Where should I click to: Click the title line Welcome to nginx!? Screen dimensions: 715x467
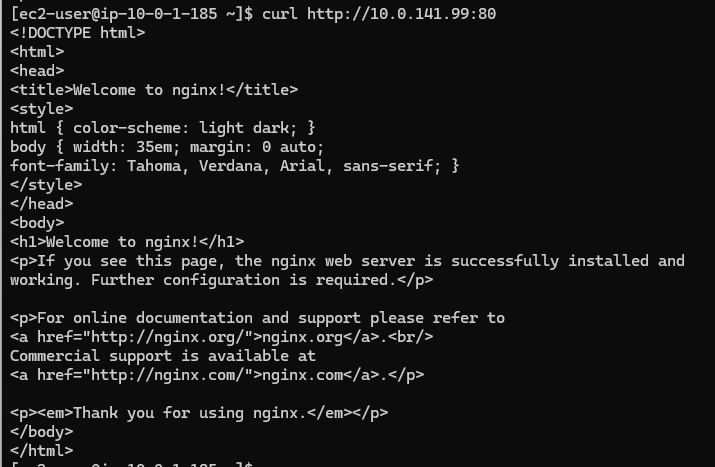point(154,89)
